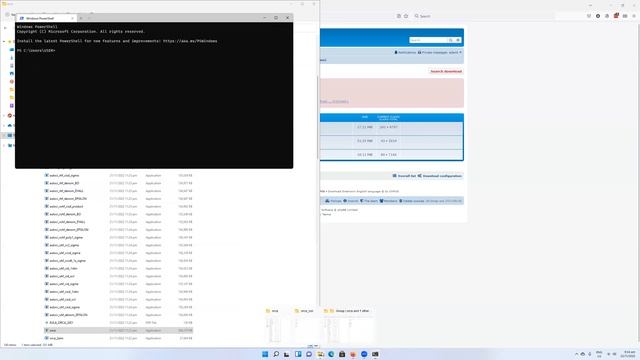Open taskbar Search magnifier
The height and width of the screenshot is (360, 640).
pos(276,354)
